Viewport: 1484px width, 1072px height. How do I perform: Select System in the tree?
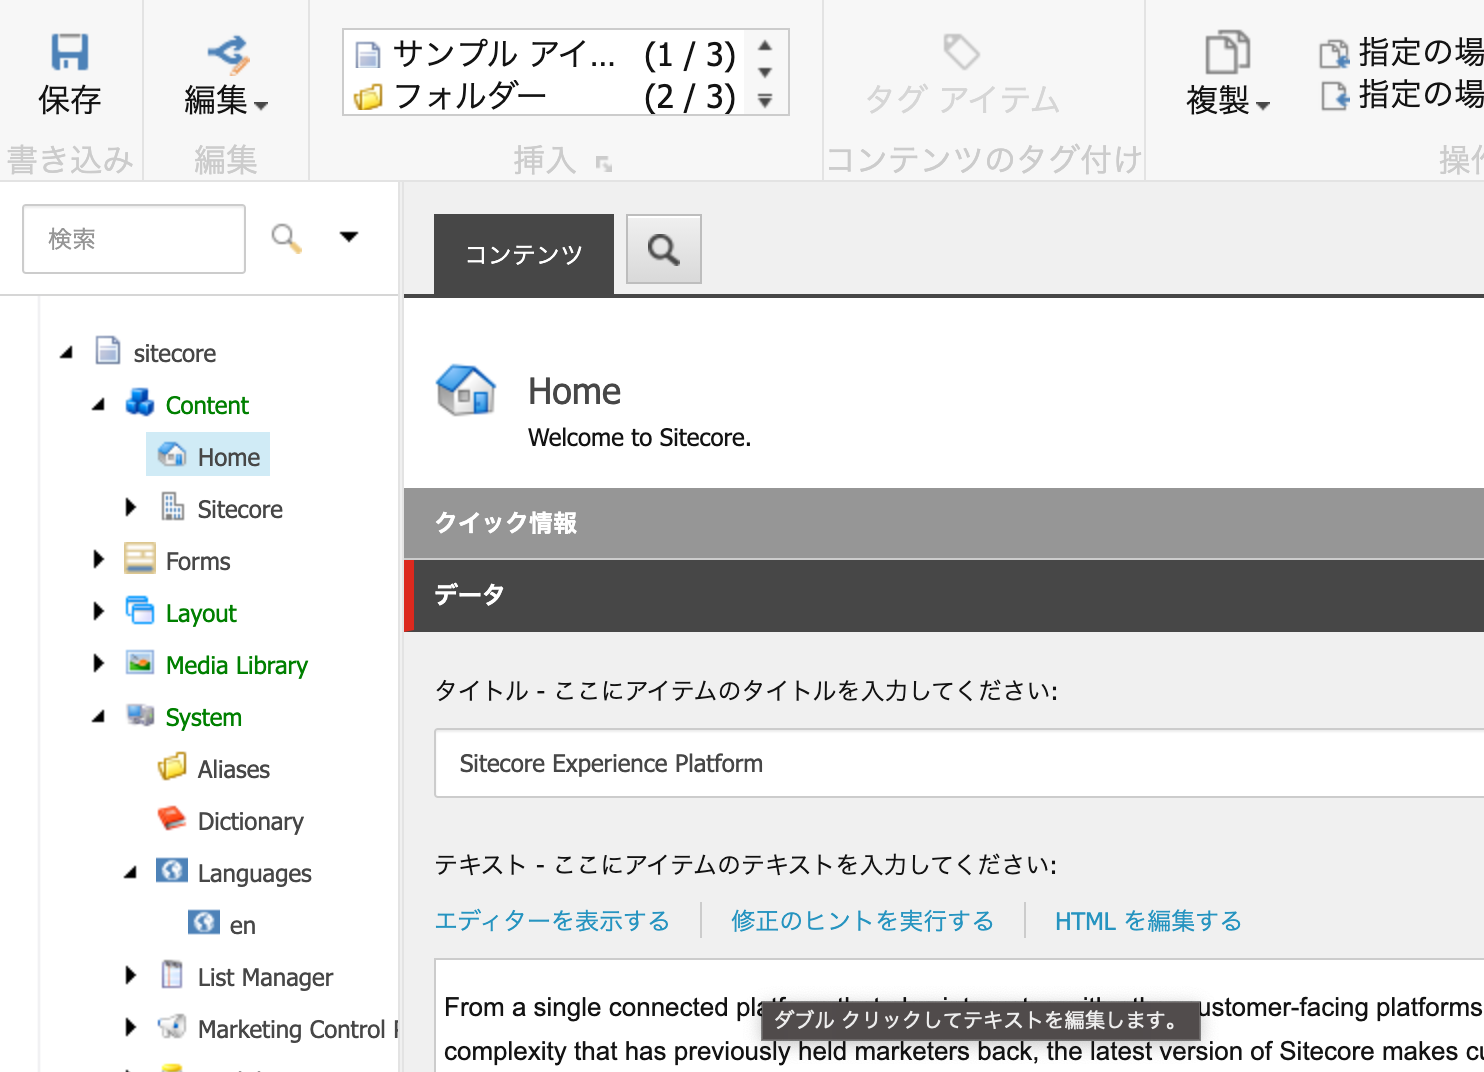(204, 717)
